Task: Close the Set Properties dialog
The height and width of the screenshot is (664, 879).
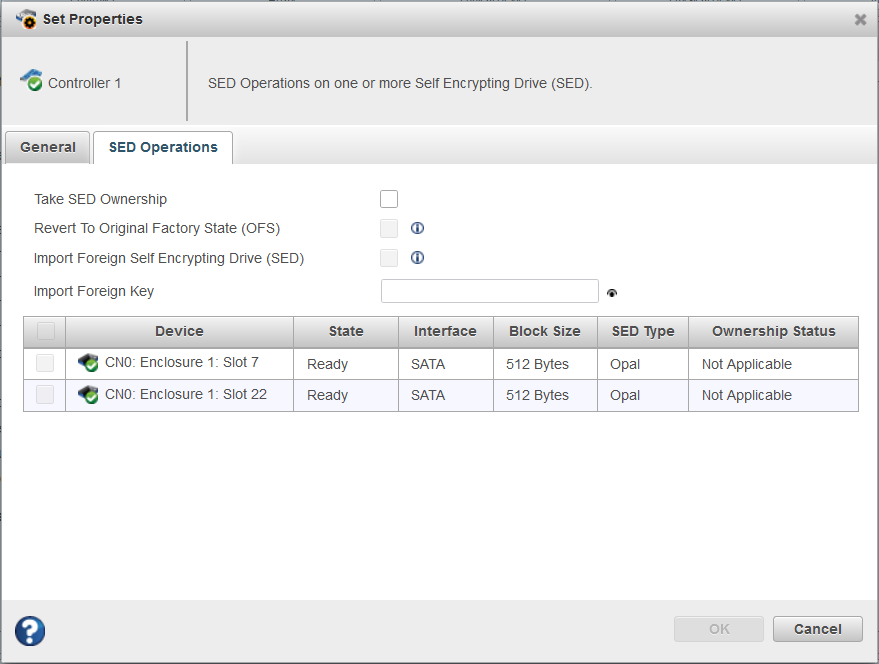Action: [x=860, y=18]
